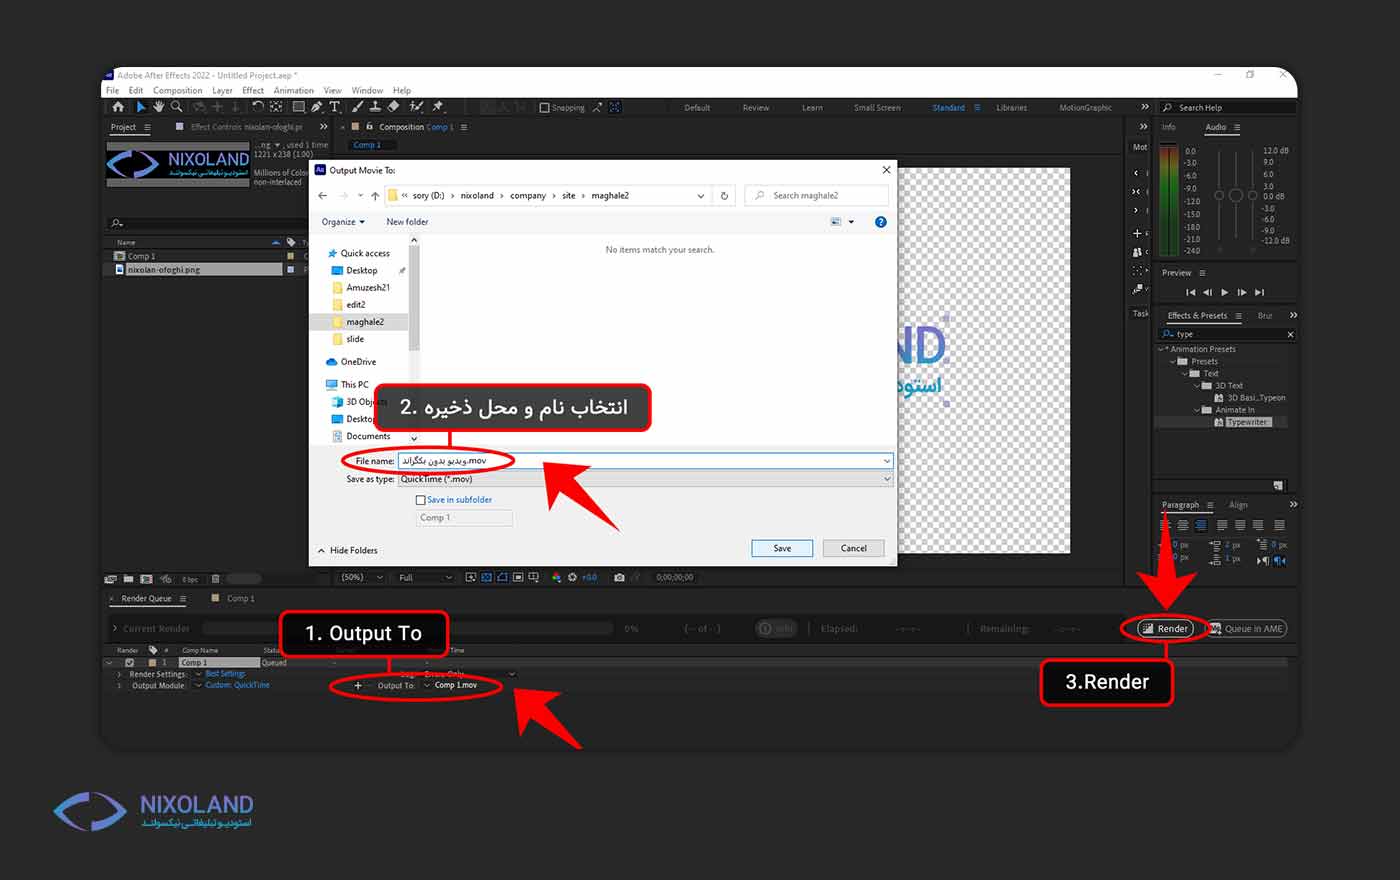
Task: Open the Window menu
Action: [367, 90]
